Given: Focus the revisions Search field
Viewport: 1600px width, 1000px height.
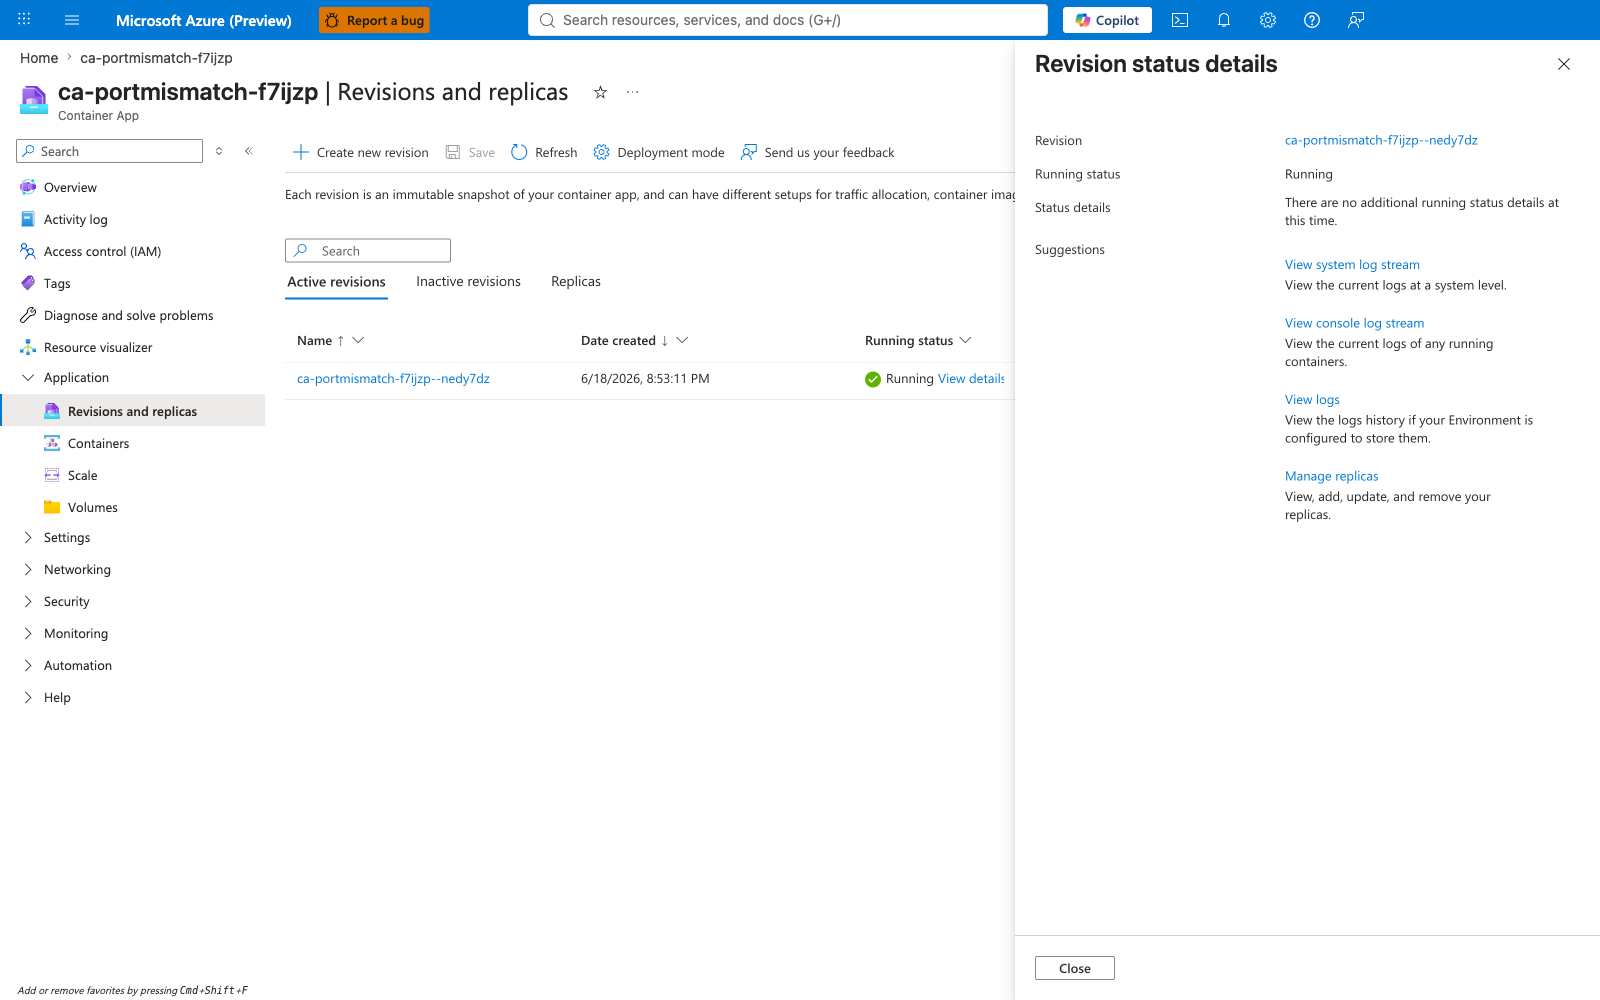Looking at the screenshot, I should tap(368, 250).
